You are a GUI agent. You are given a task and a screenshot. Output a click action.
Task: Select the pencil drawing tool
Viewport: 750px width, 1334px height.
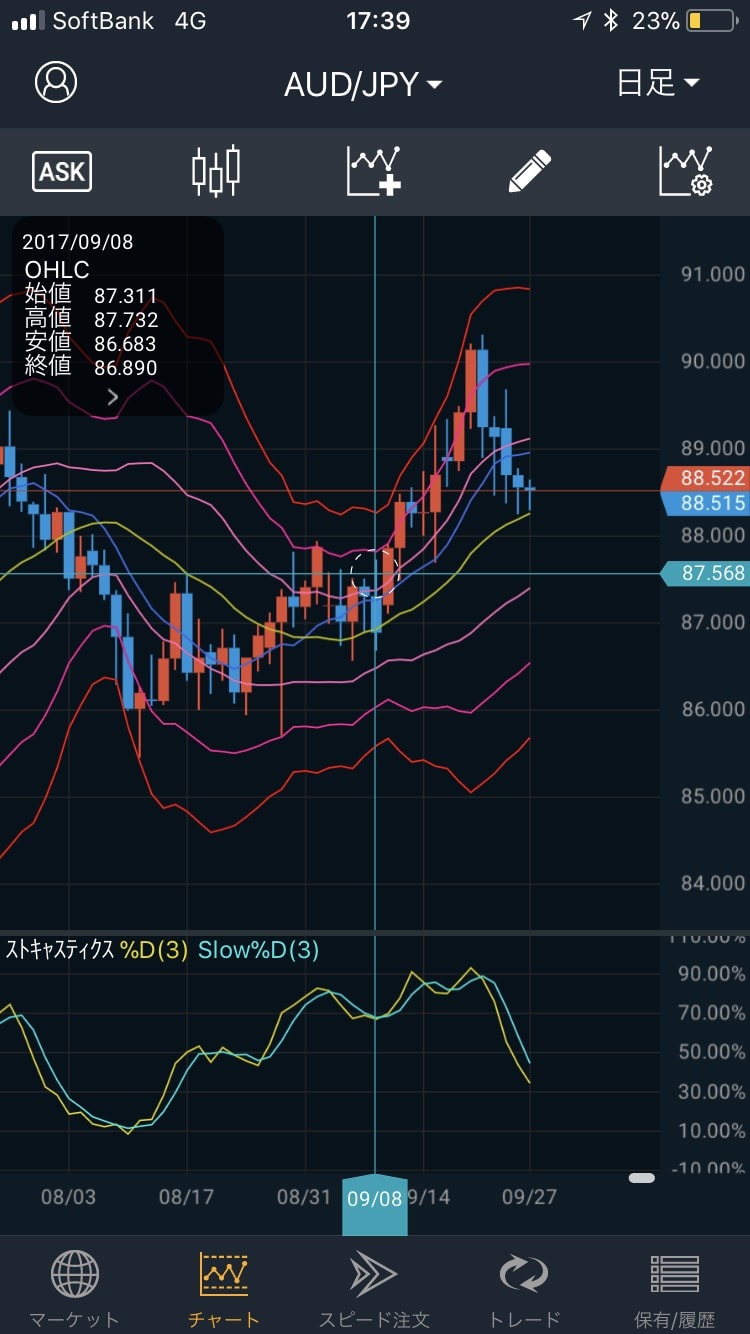click(x=529, y=171)
